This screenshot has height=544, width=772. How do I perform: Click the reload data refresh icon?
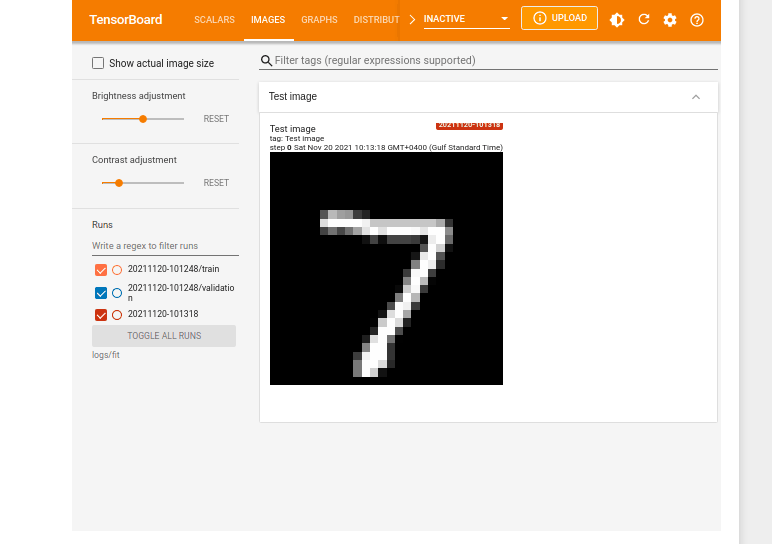[x=643, y=20]
